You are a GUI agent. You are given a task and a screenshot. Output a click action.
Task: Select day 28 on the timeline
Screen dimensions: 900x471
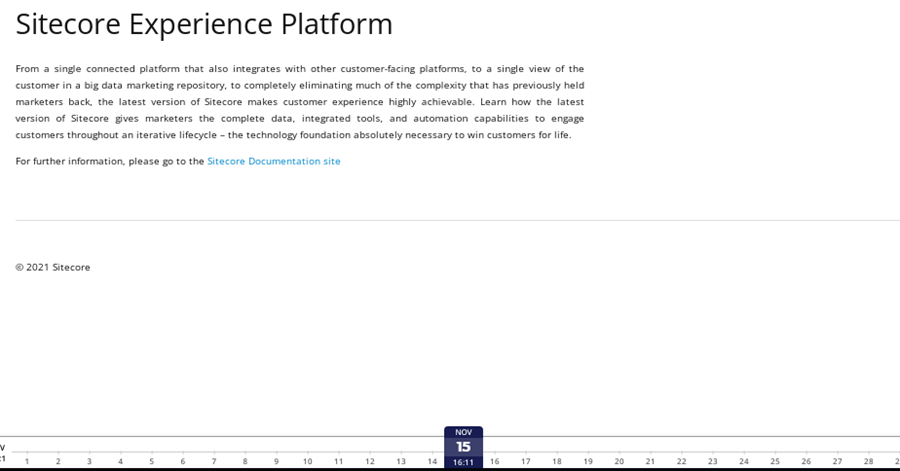point(868,461)
